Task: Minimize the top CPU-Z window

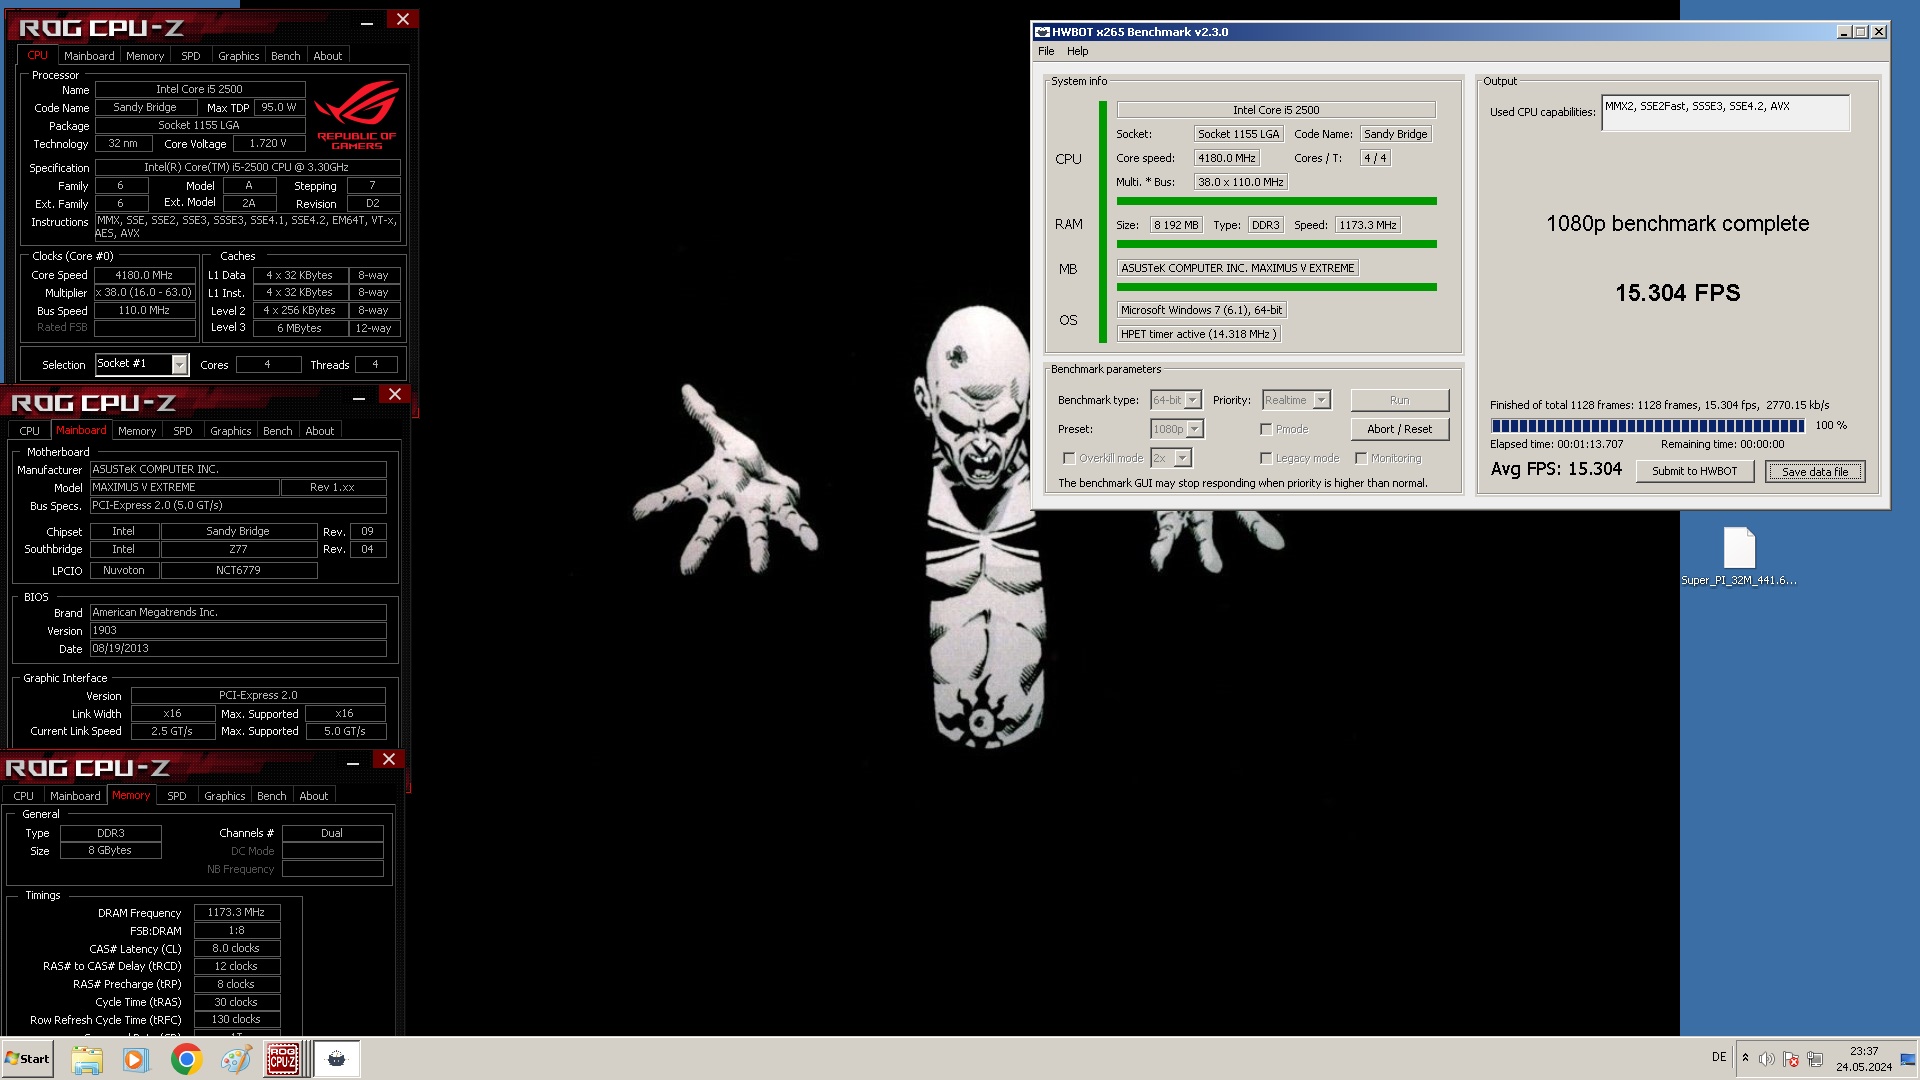Action: point(367,21)
